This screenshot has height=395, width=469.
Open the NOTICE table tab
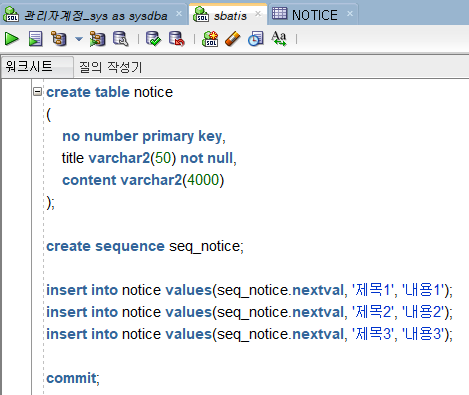click(x=313, y=14)
